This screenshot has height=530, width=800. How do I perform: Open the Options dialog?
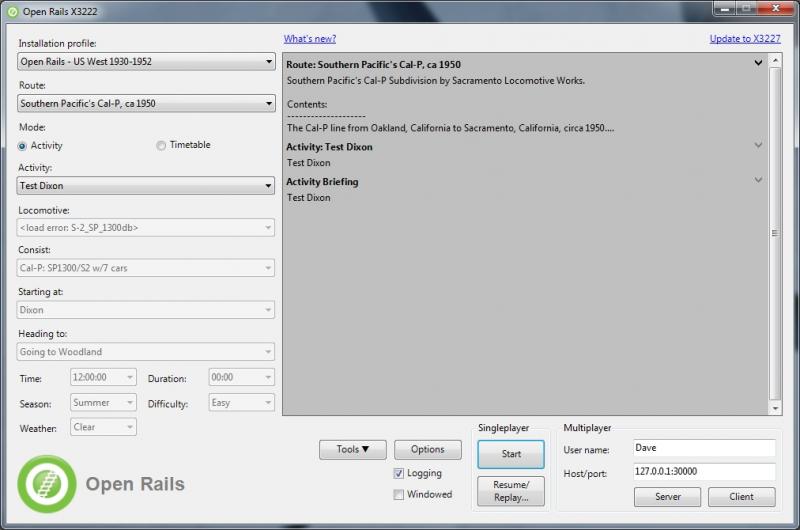coord(428,449)
